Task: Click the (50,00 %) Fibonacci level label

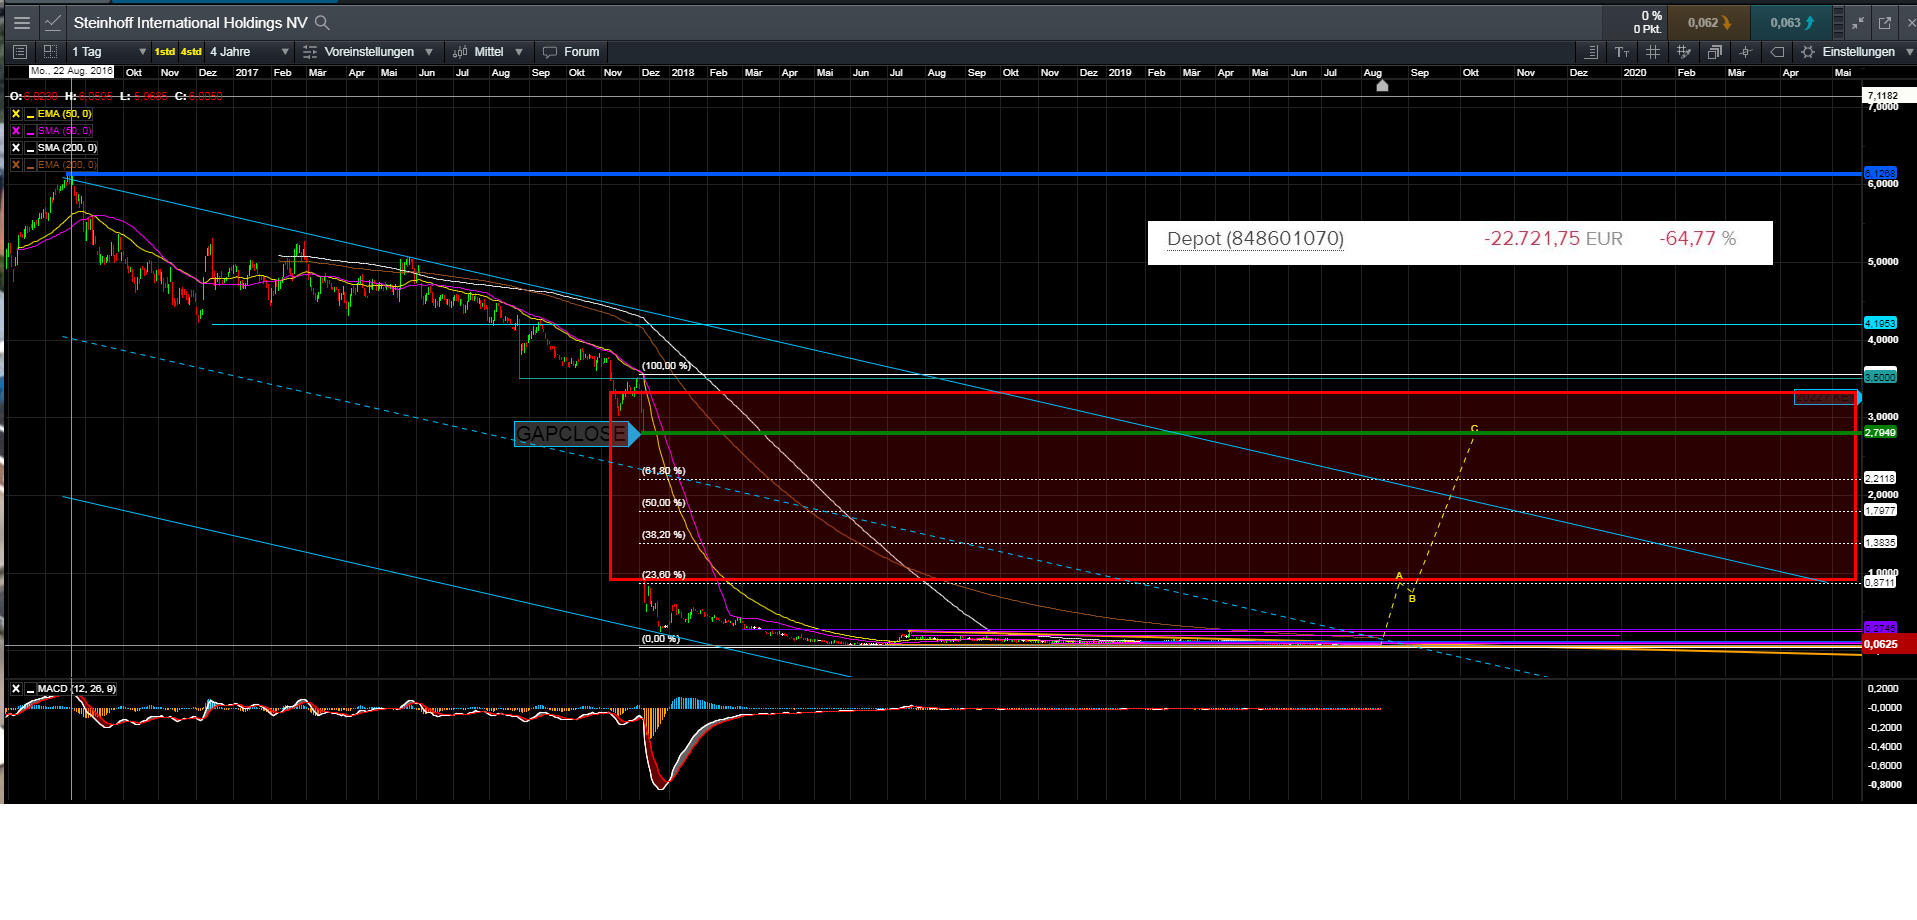Action: coord(664,503)
